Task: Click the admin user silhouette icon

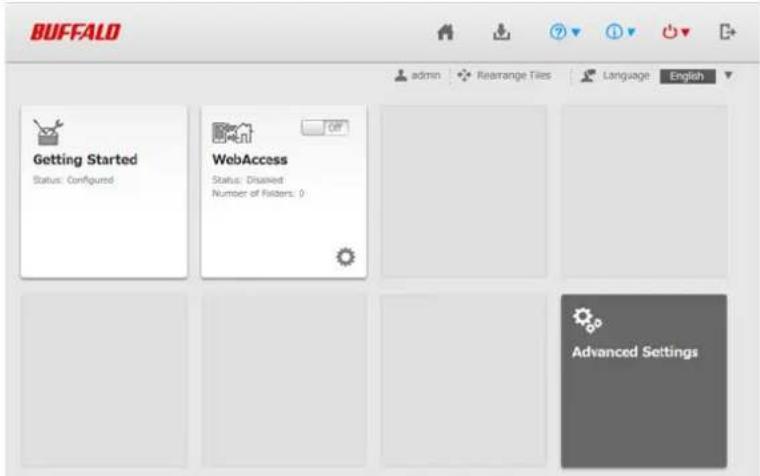Action: pos(401,76)
